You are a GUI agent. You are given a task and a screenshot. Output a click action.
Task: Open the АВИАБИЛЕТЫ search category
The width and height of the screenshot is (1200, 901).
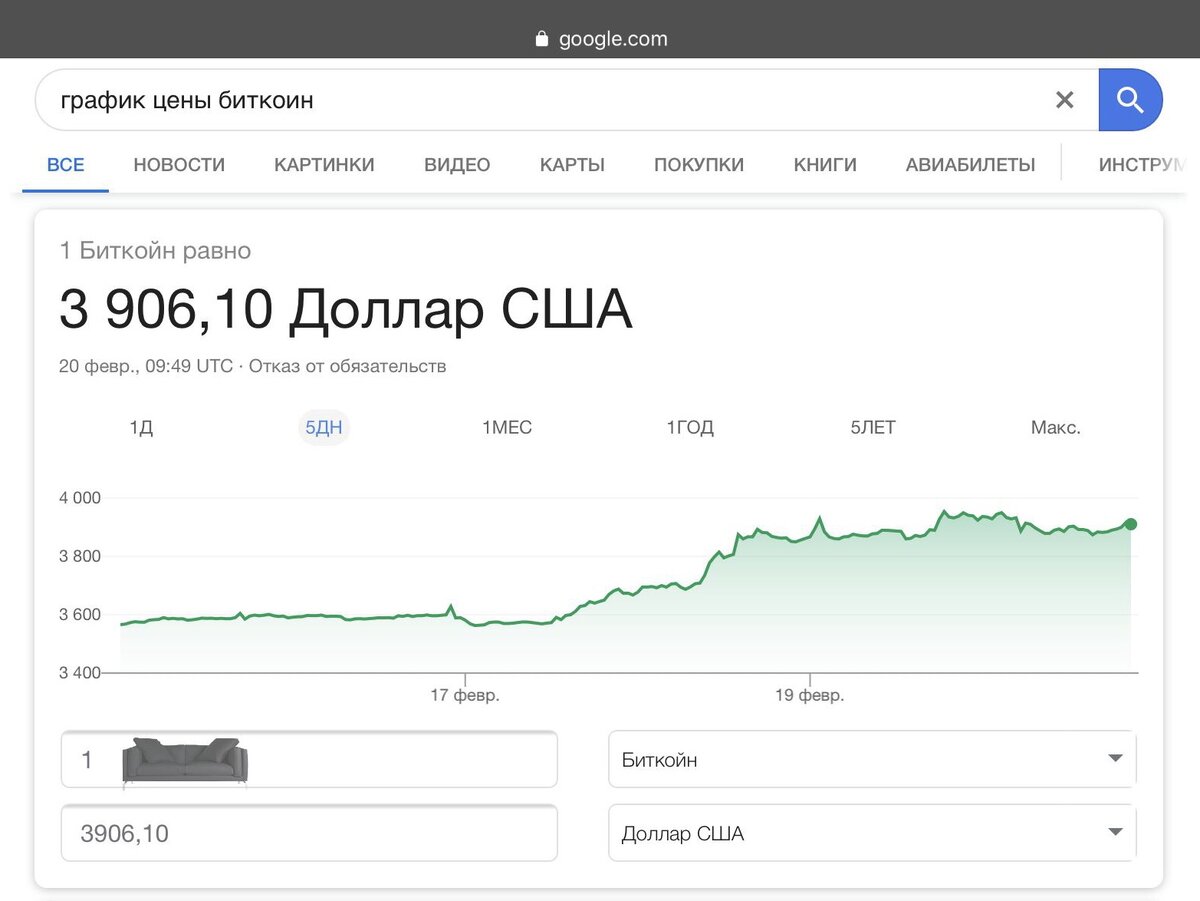coord(970,164)
